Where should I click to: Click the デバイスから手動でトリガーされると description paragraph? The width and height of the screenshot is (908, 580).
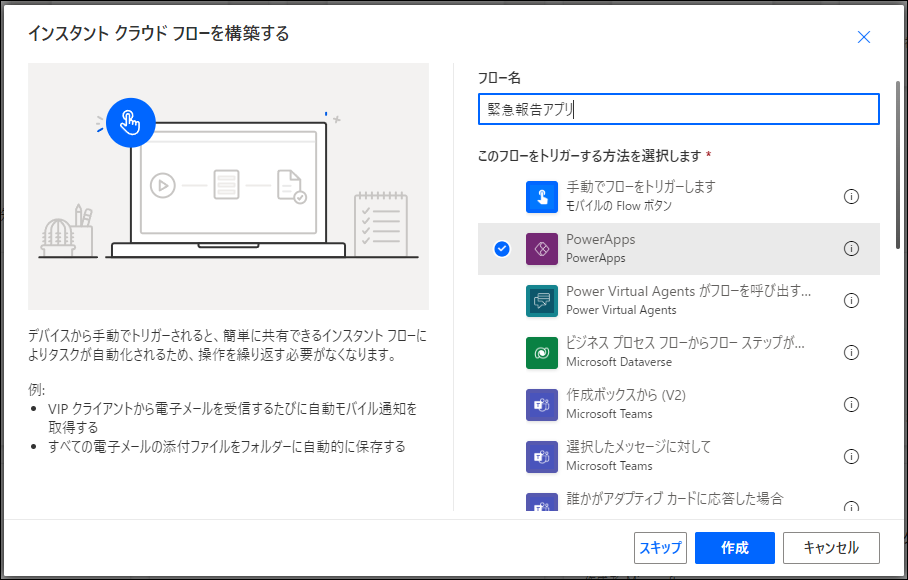point(227,345)
